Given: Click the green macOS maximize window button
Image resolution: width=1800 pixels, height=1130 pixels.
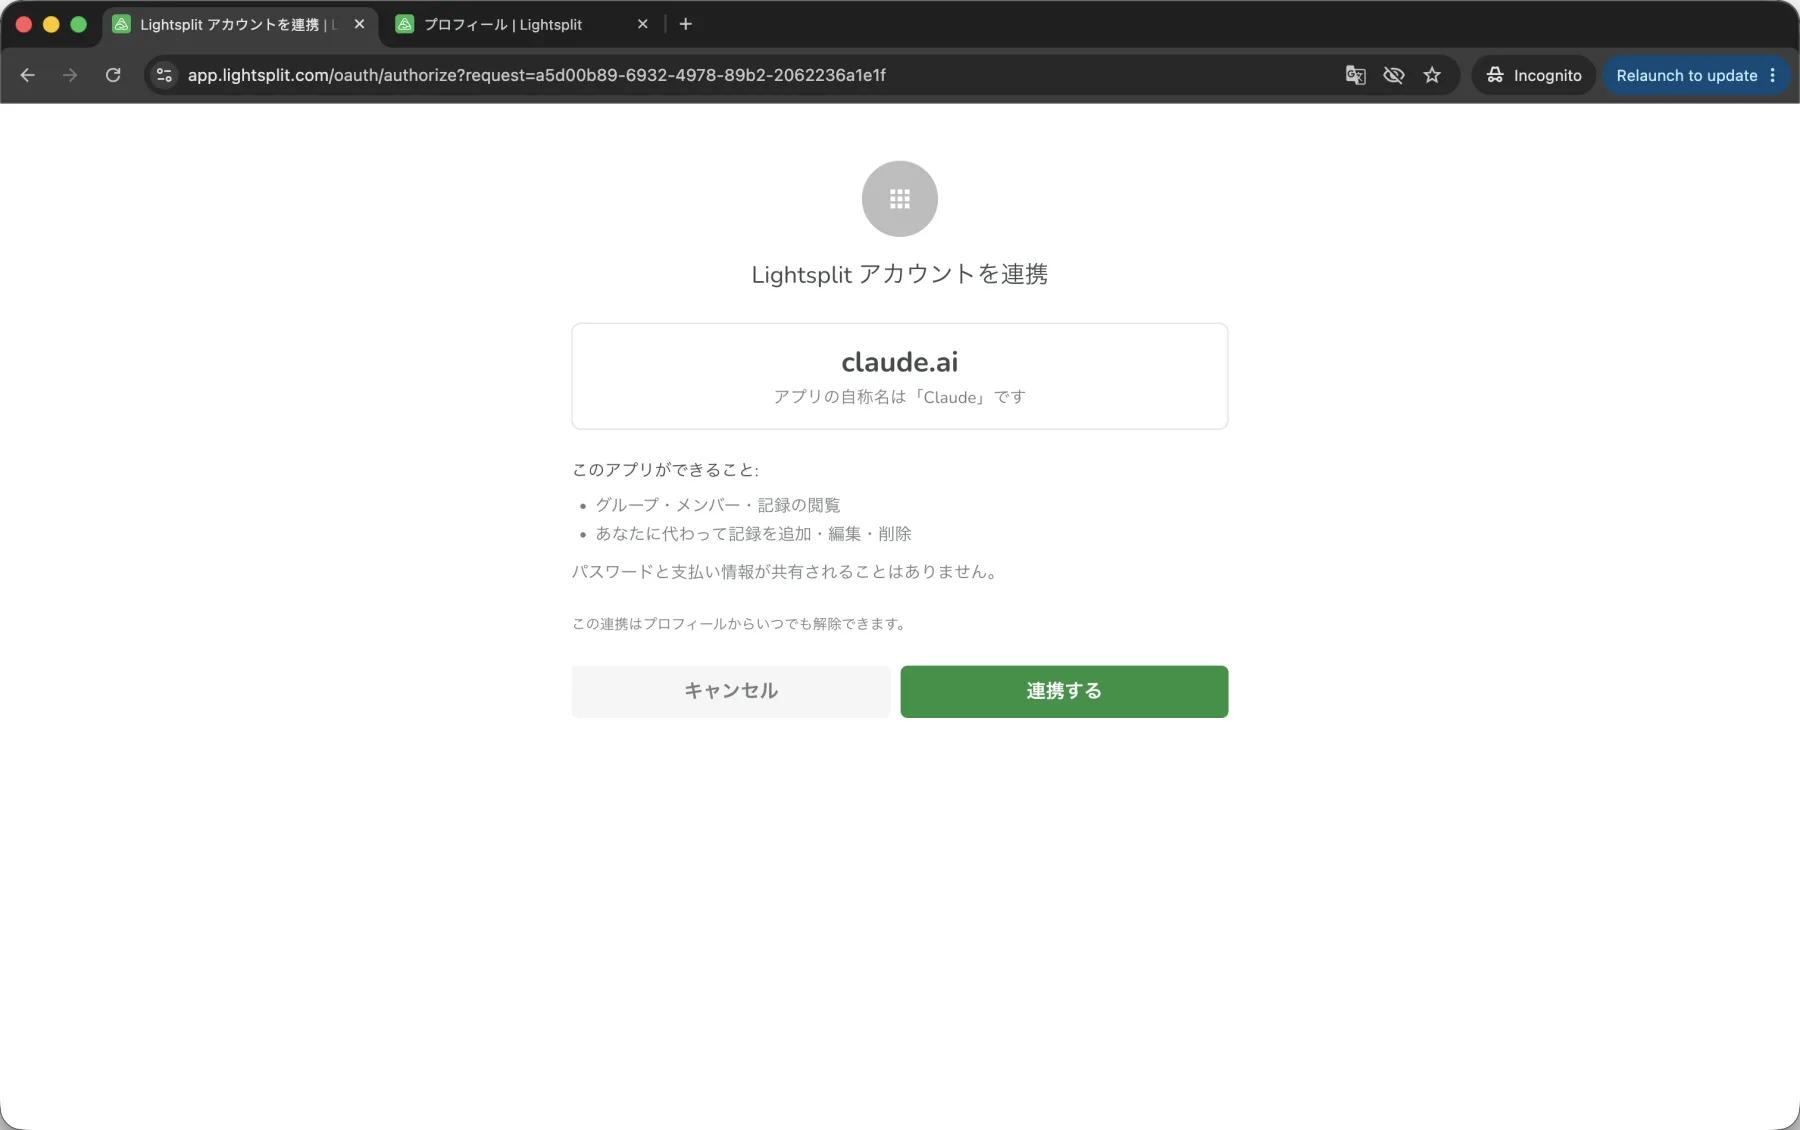Looking at the screenshot, I should point(79,24).
